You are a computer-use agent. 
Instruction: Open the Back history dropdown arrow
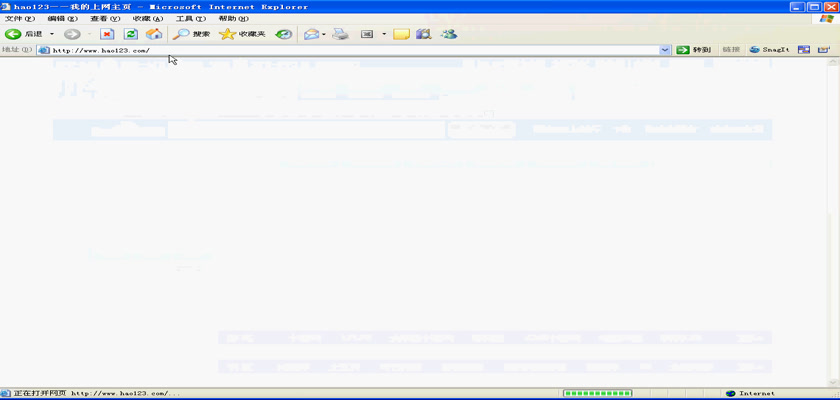tap(52, 34)
